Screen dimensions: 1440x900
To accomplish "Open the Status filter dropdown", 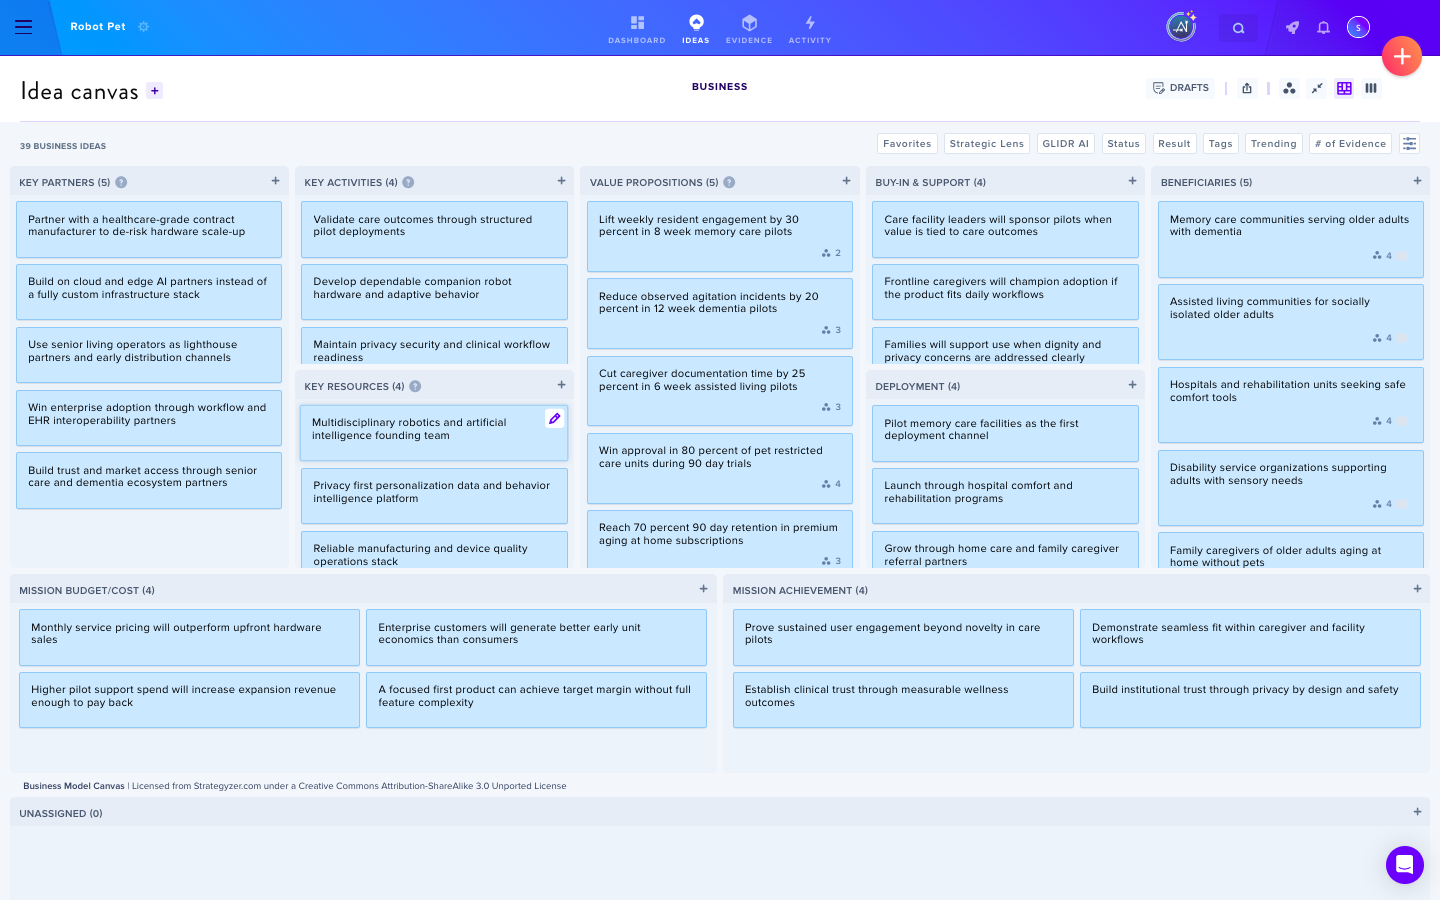I will [1123, 144].
